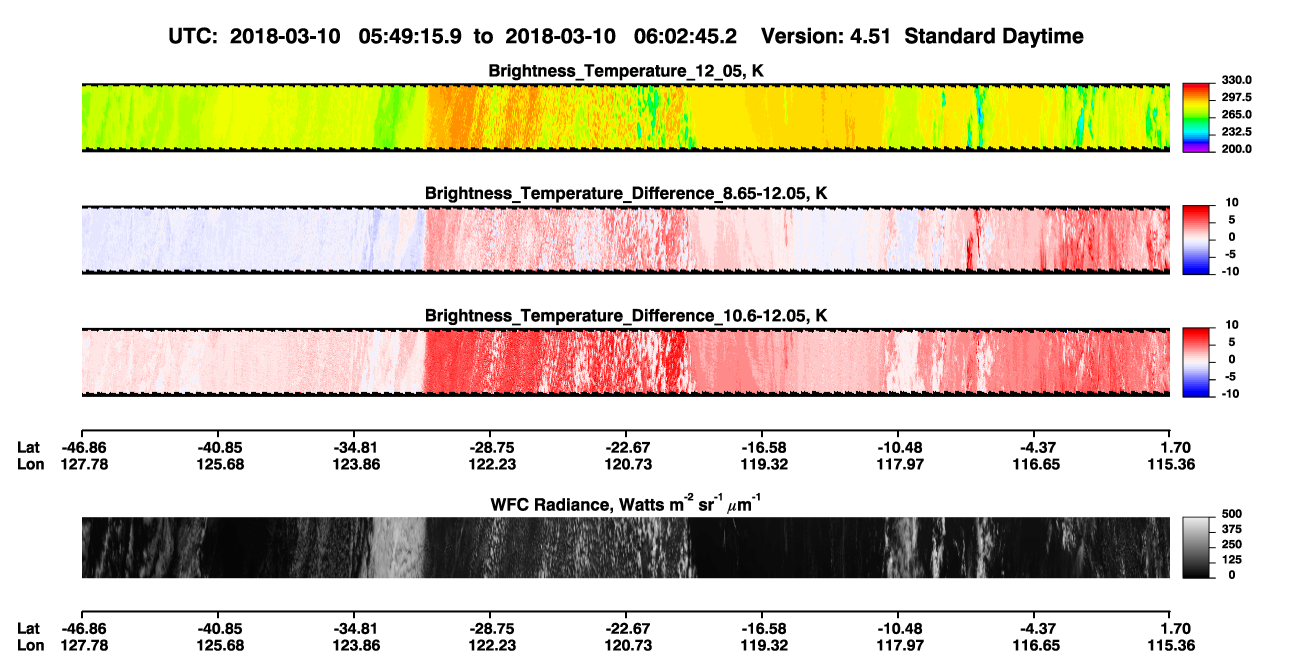Viewport: 1300px width, 667px height.
Task: Click the 'Lat' label on the bottom coordinate axis
Action: (x=28, y=628)
